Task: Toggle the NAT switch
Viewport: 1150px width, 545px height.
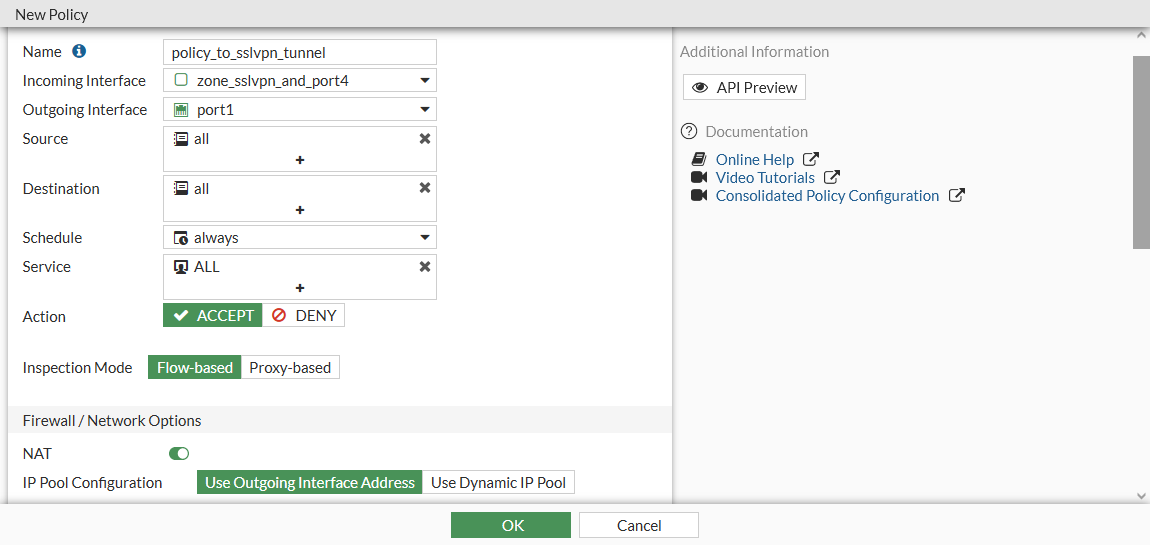Action: [x=179, y=454]
